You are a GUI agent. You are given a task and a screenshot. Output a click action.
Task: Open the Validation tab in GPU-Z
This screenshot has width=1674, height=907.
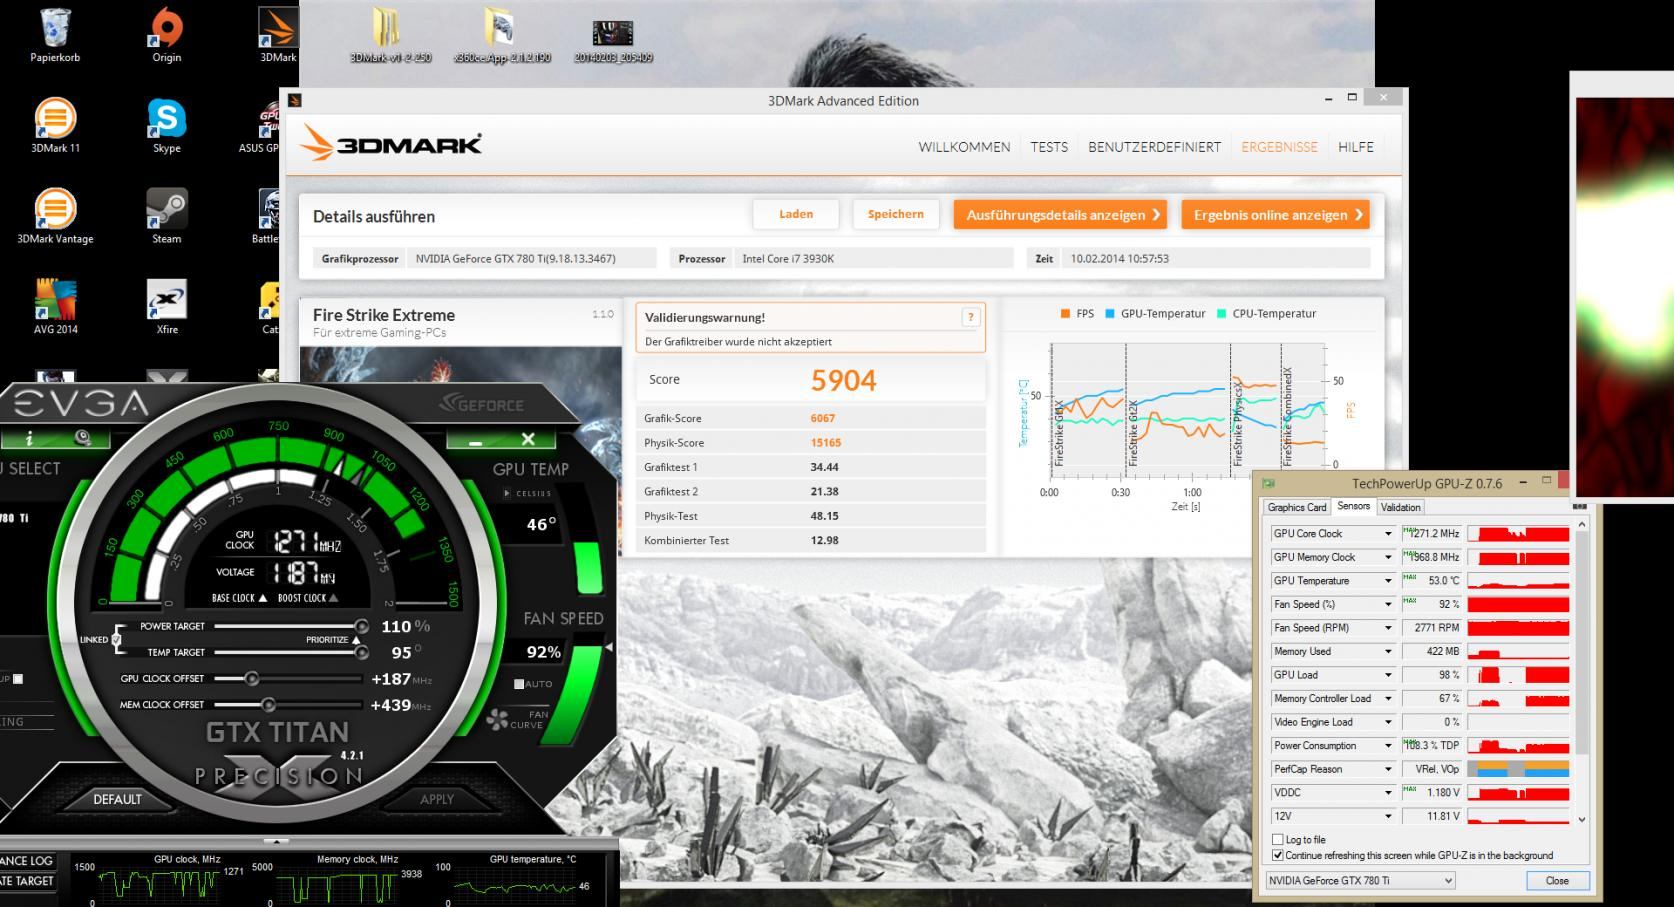click(1400, 507)
